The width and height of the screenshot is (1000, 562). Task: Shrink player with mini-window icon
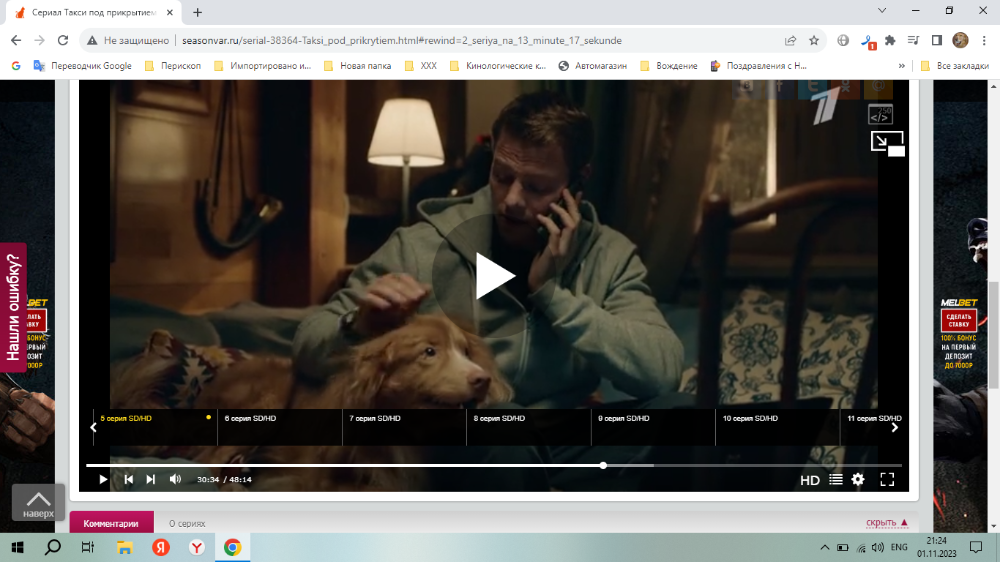pos(887,143)
